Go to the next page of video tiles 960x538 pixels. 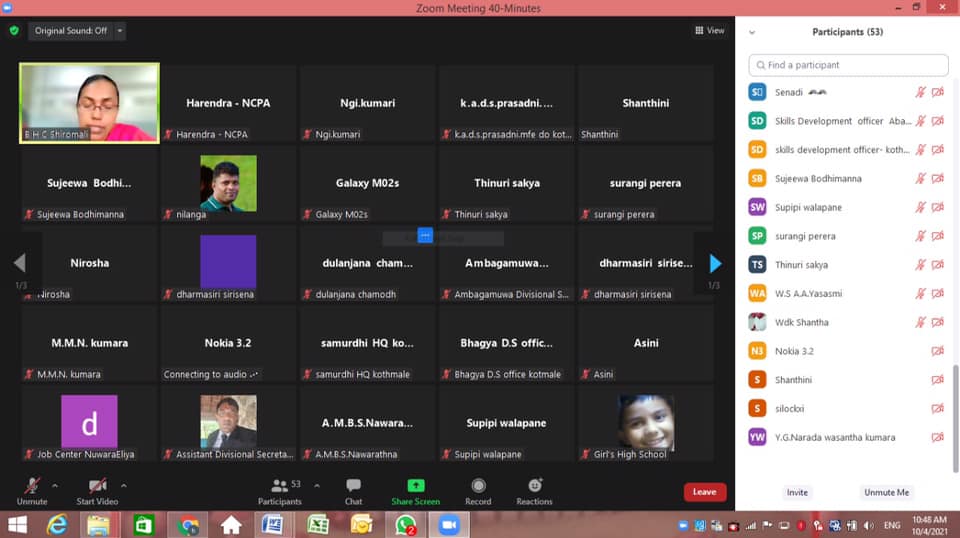click(714, 264)
